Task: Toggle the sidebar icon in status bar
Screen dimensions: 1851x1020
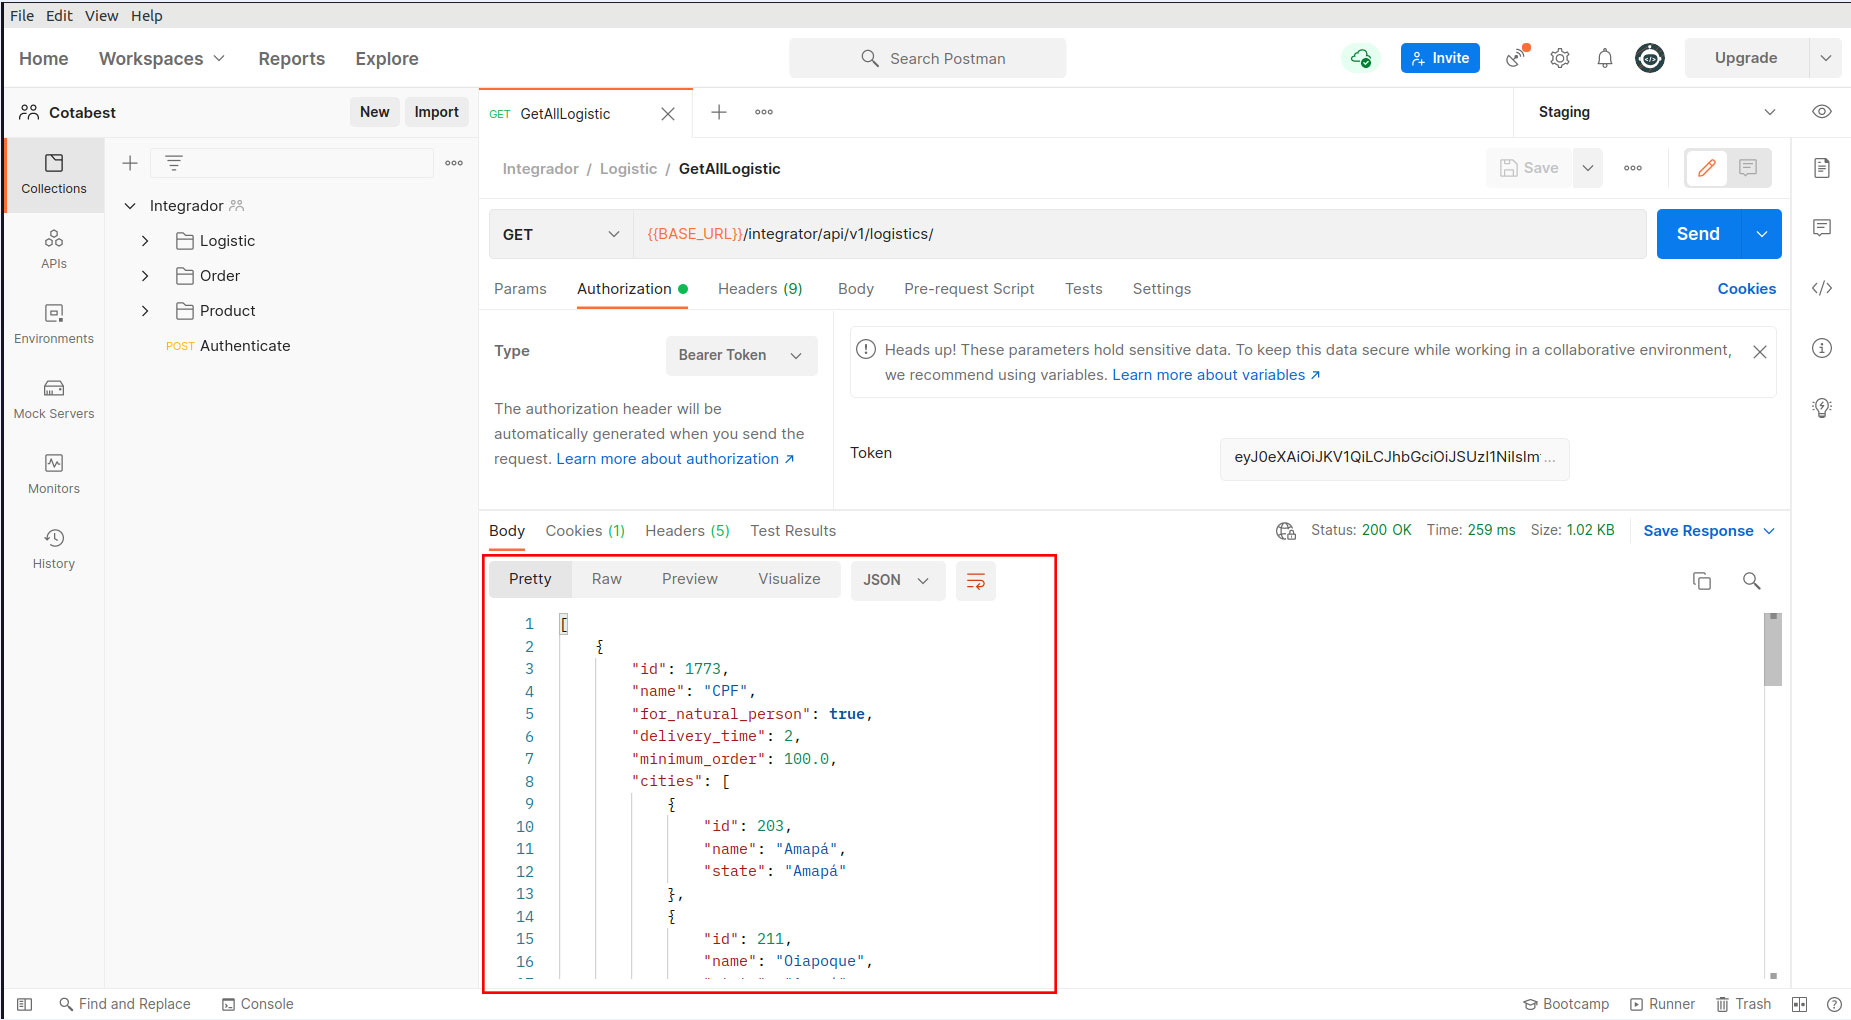Action: (x=25, y=1004)
